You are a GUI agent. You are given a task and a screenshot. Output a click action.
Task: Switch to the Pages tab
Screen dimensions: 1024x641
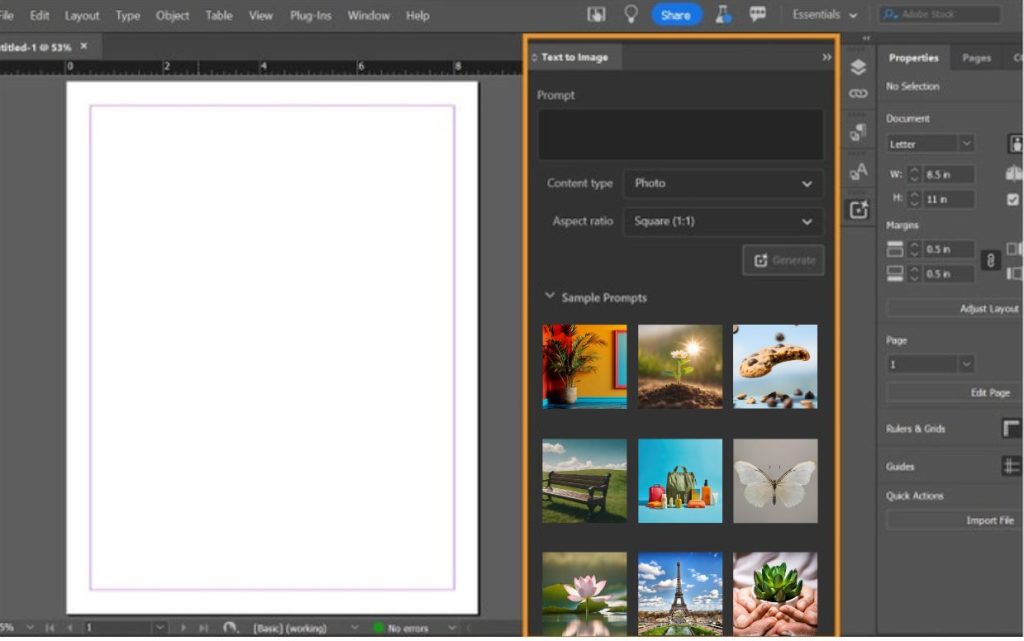pos(976,58)
